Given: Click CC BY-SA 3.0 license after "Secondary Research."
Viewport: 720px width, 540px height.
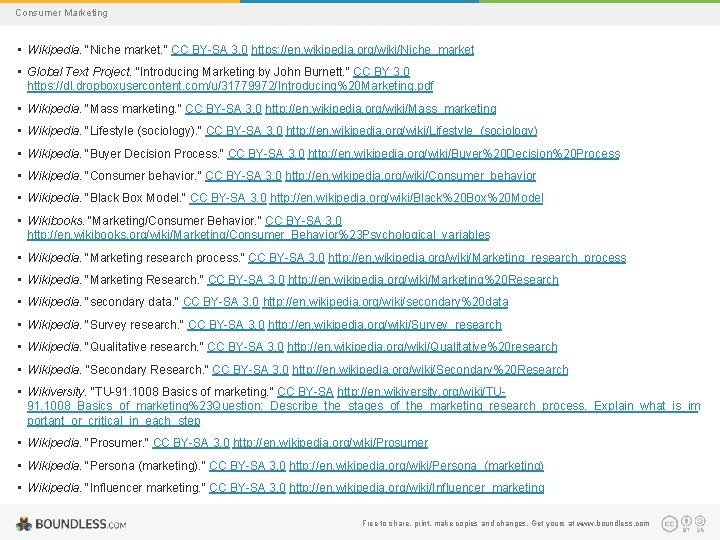Looking at the screenshot, I should click(x=250, y=370).
